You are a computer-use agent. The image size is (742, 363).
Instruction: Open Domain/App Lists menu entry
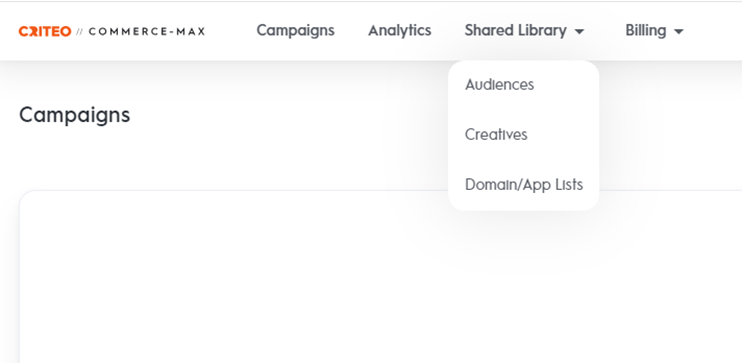524,185
